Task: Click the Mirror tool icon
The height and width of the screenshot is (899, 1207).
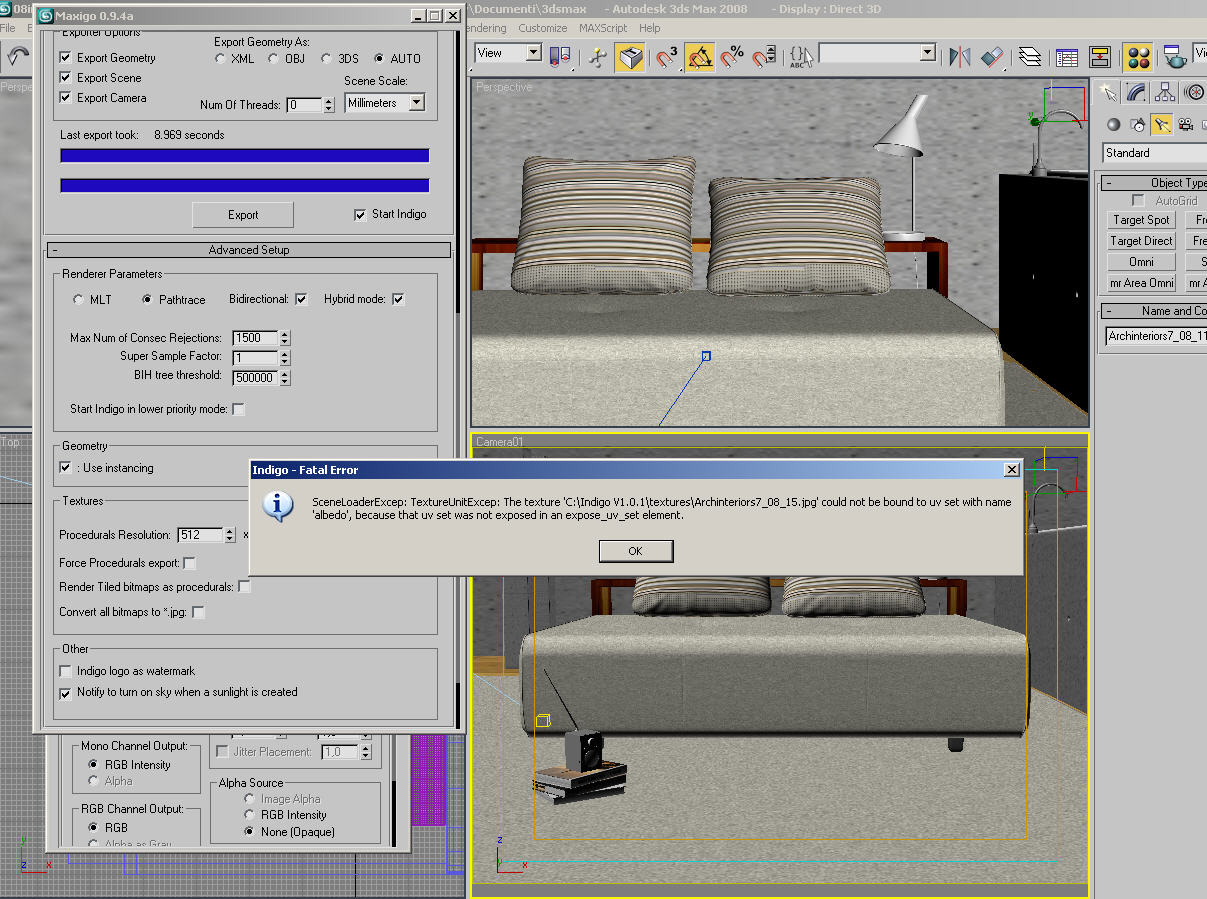Action: (x=959, y=58)
